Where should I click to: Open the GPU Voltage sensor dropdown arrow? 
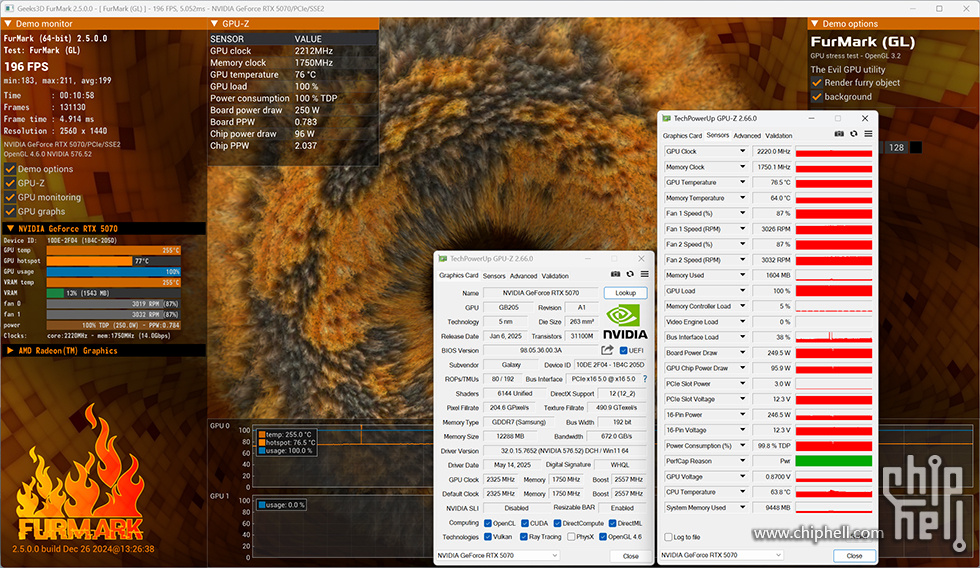742,476
